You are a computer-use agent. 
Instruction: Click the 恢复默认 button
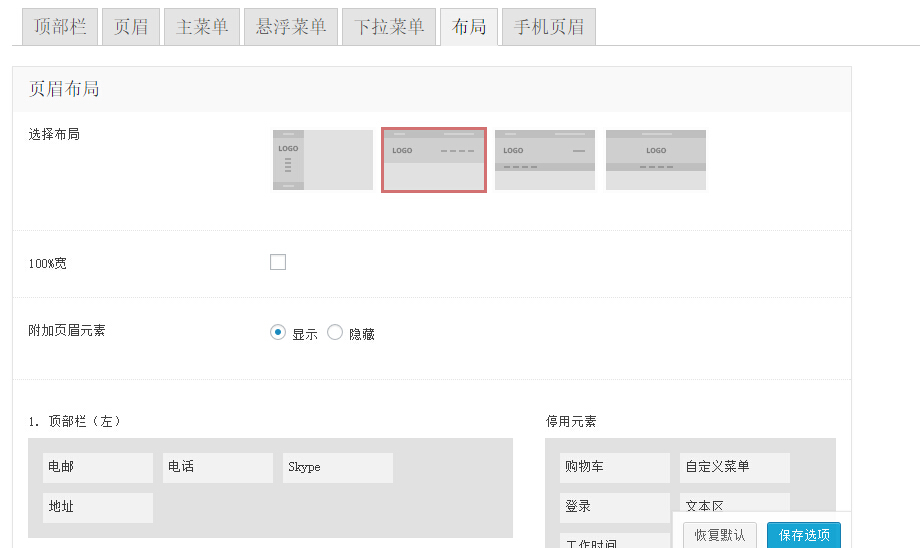click(720, 535)
